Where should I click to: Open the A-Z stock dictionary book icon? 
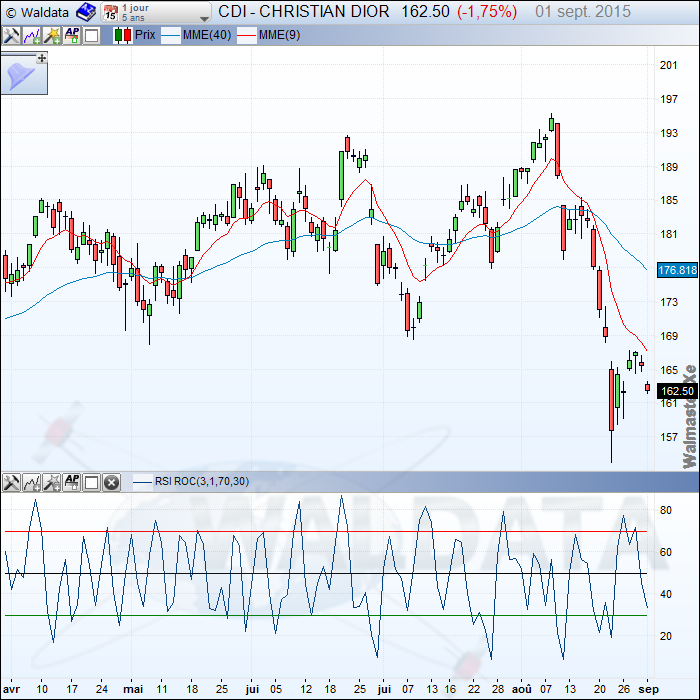[x=86, y=12]
